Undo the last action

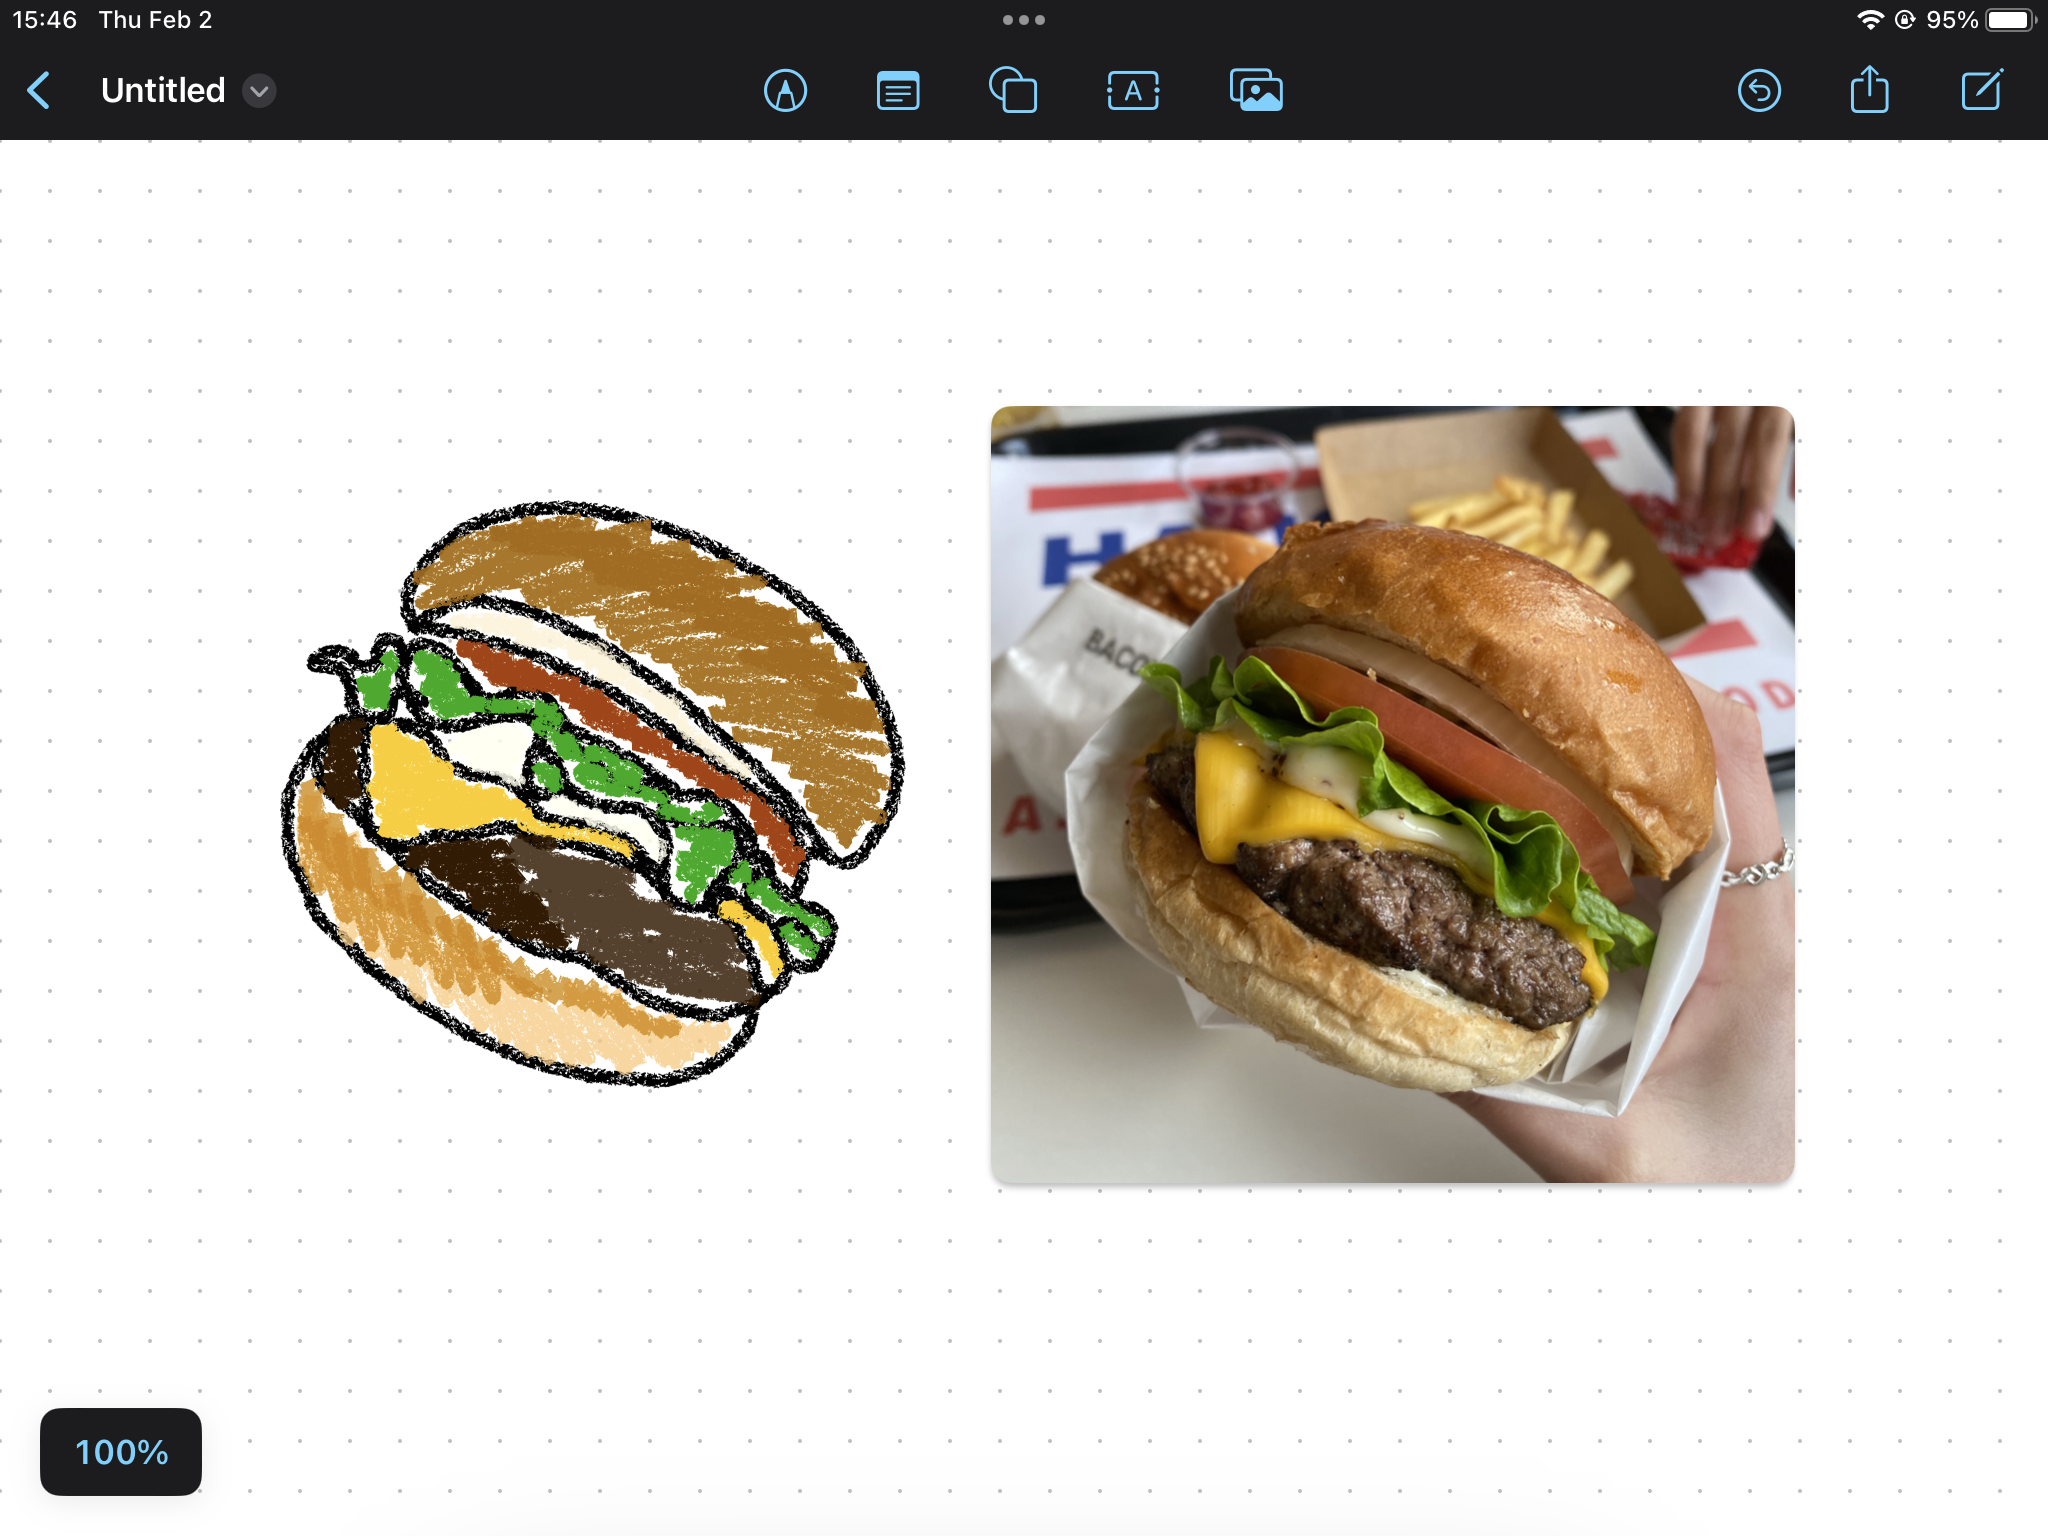tap(1759, 91)
